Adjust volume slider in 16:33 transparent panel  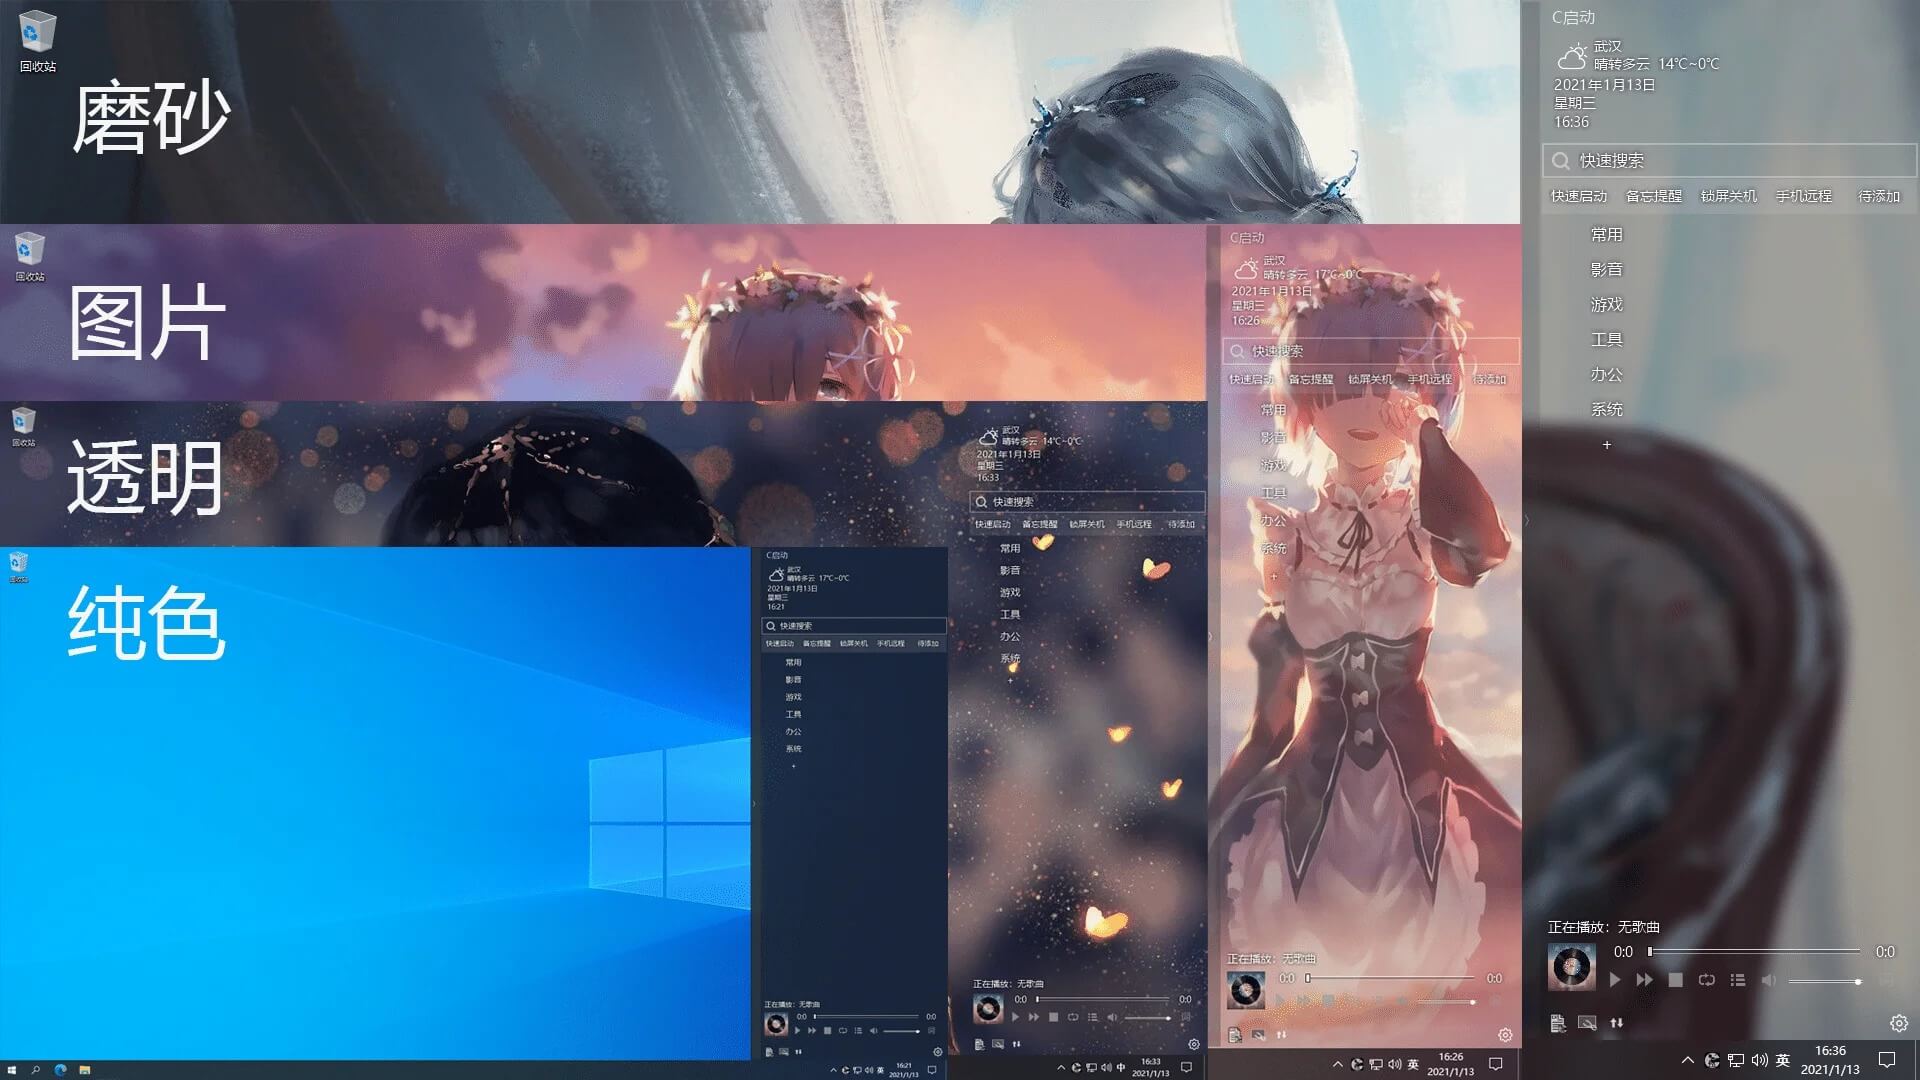tap(1148, 1018)
